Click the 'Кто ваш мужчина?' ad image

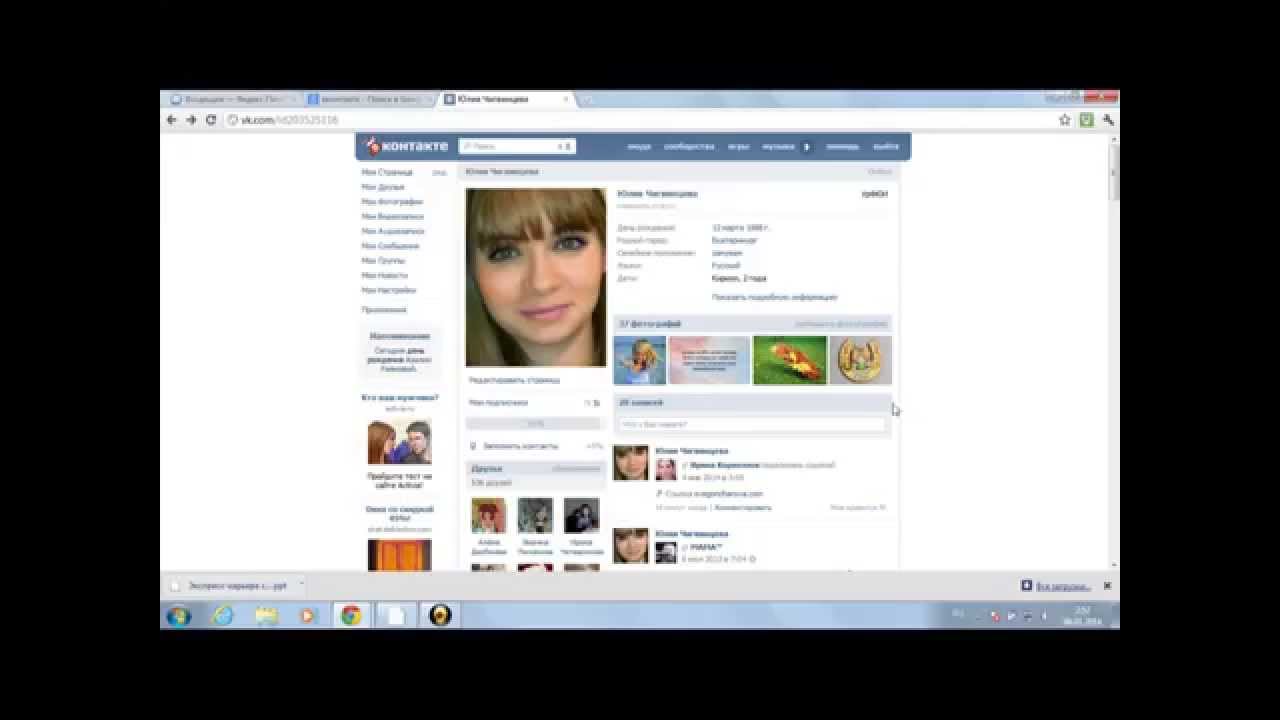[x=400, y=442]
